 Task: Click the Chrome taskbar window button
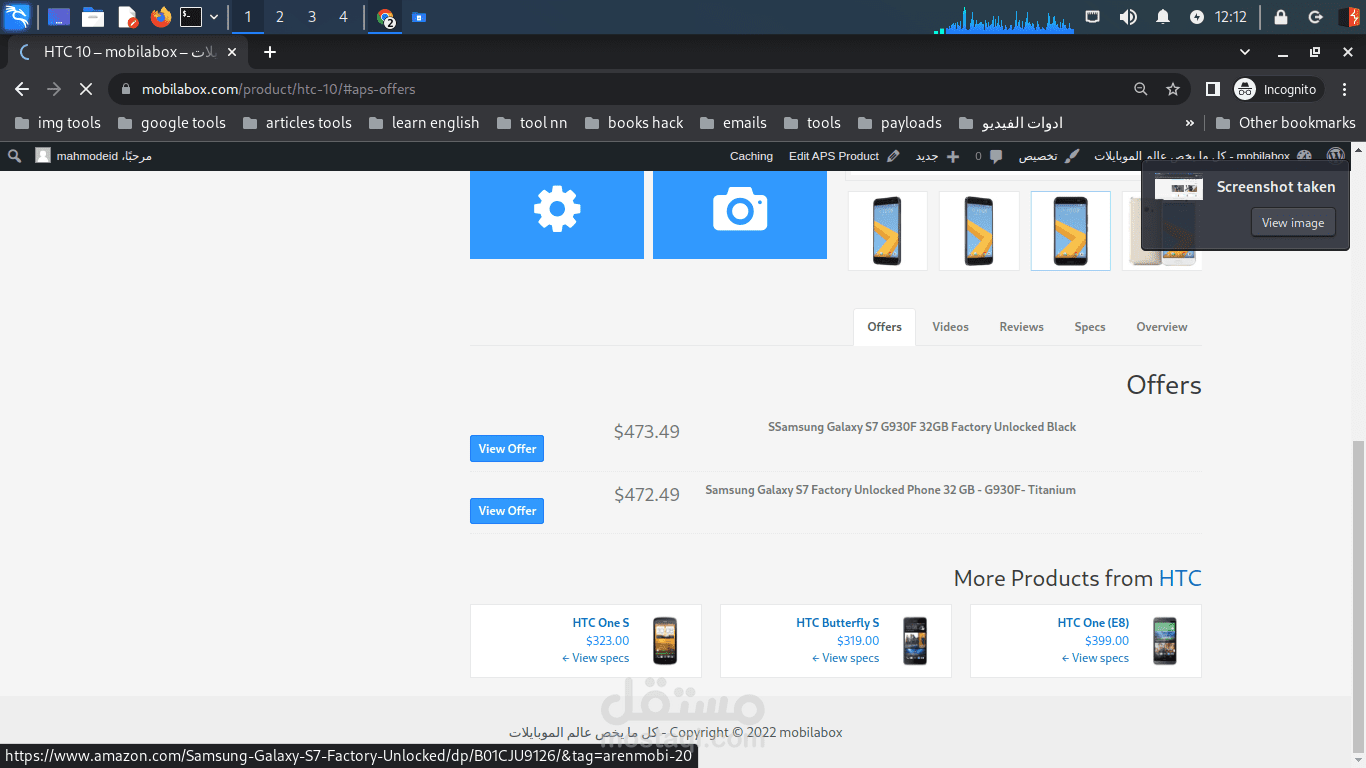point(385,17)
